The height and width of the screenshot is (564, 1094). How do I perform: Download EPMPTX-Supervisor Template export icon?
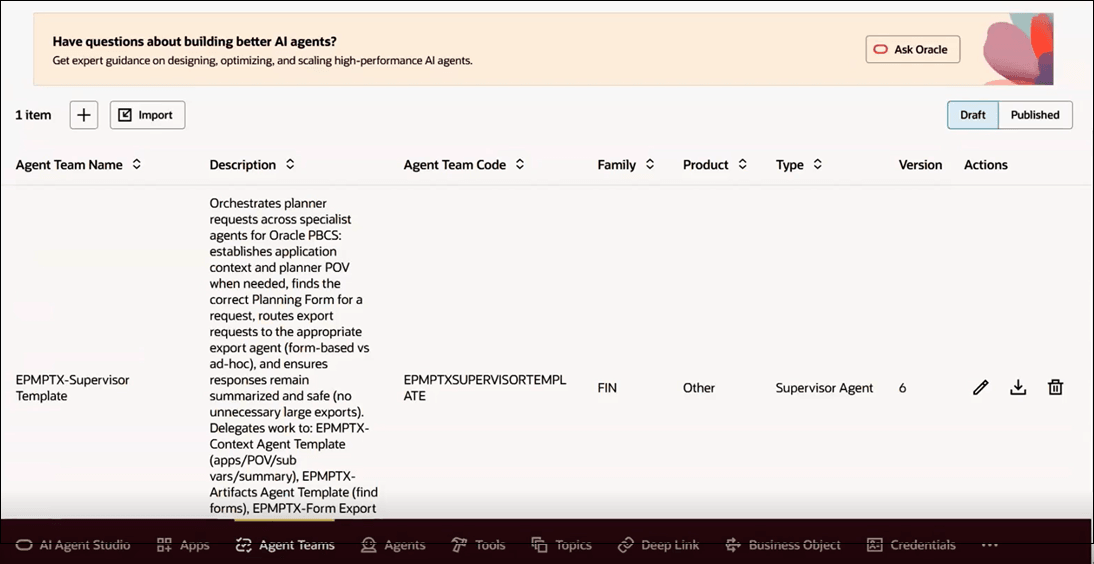[1018, 387]
